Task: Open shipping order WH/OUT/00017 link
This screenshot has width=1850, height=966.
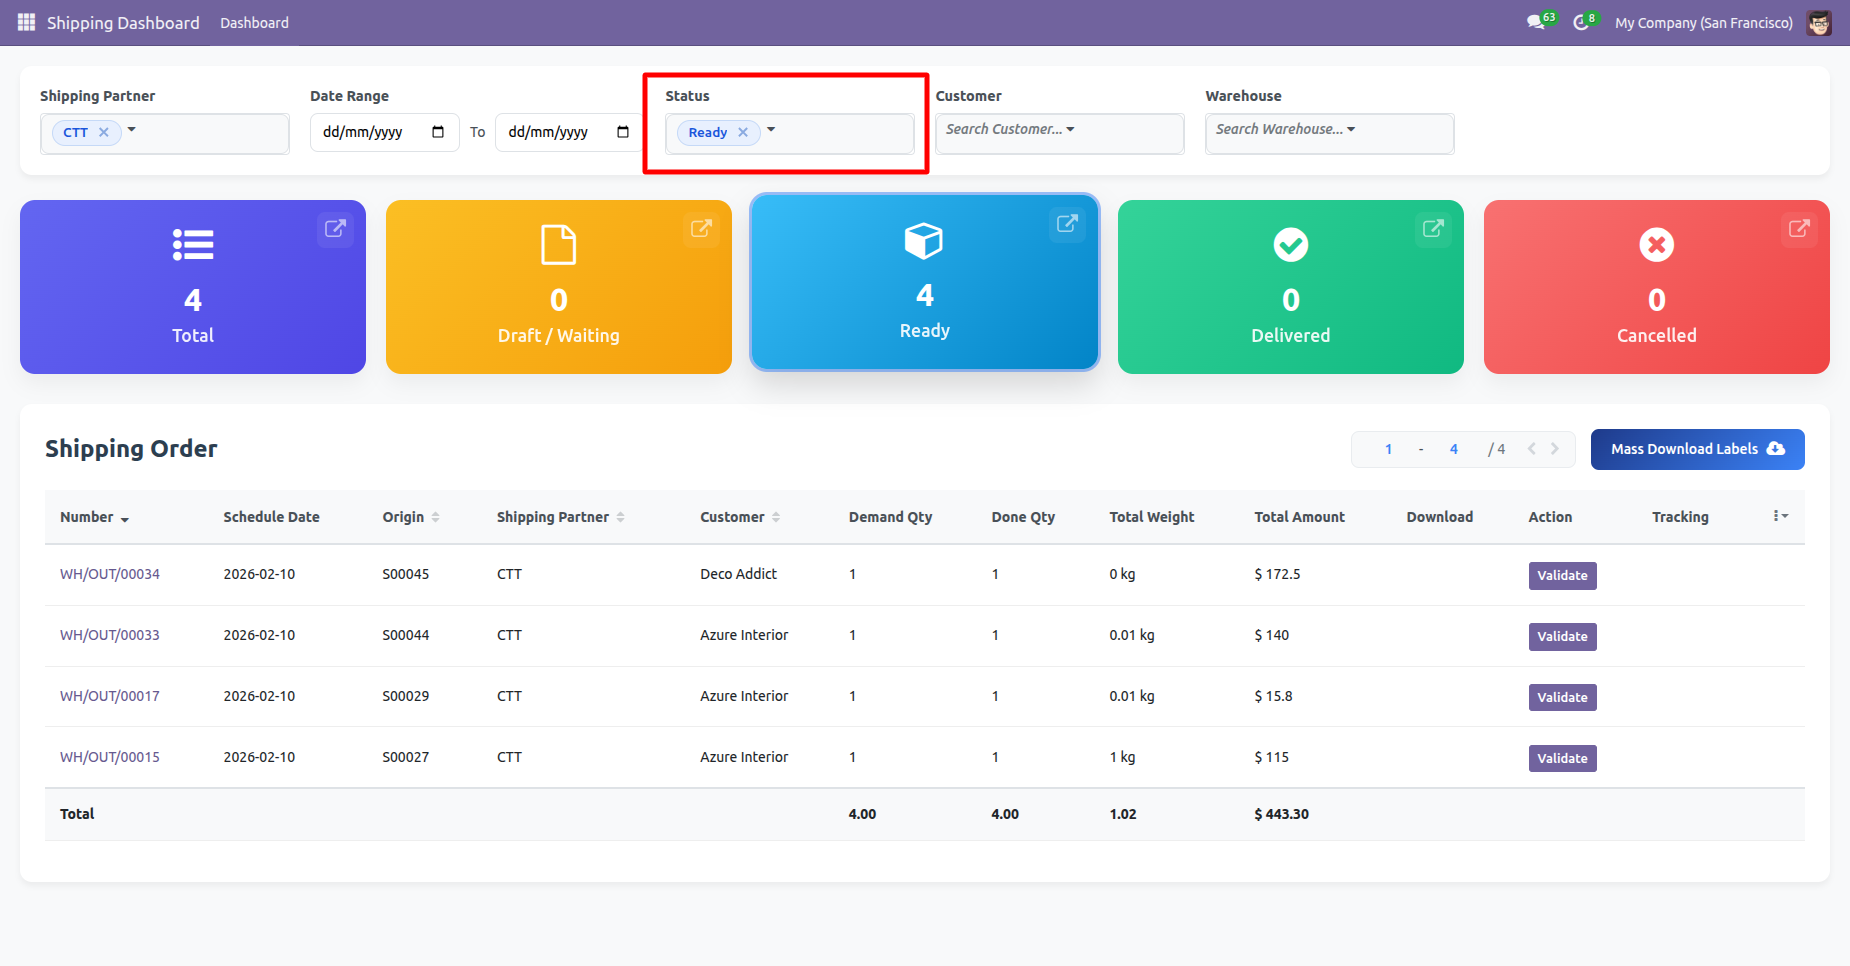Action: pyautogui.click(x=110, y=696)
